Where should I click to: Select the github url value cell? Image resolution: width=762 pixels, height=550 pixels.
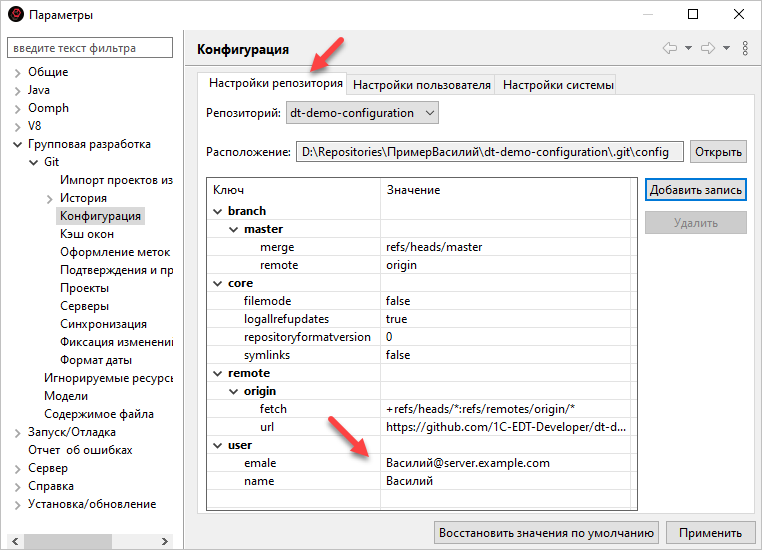tap(505, 427)
